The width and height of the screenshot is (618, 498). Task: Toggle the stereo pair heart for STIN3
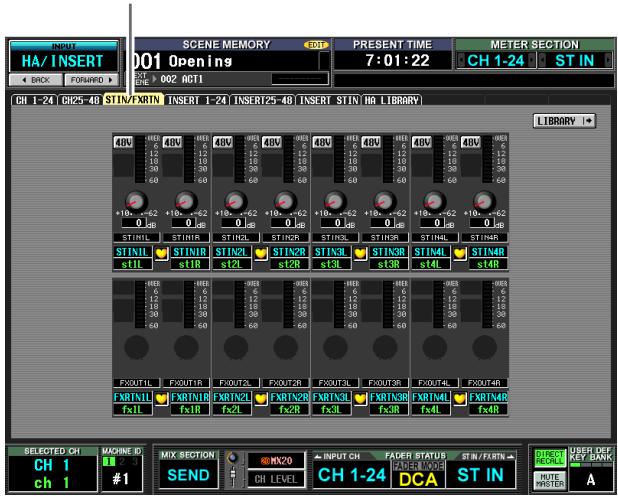pyautogui.click(x=360, y=253)
